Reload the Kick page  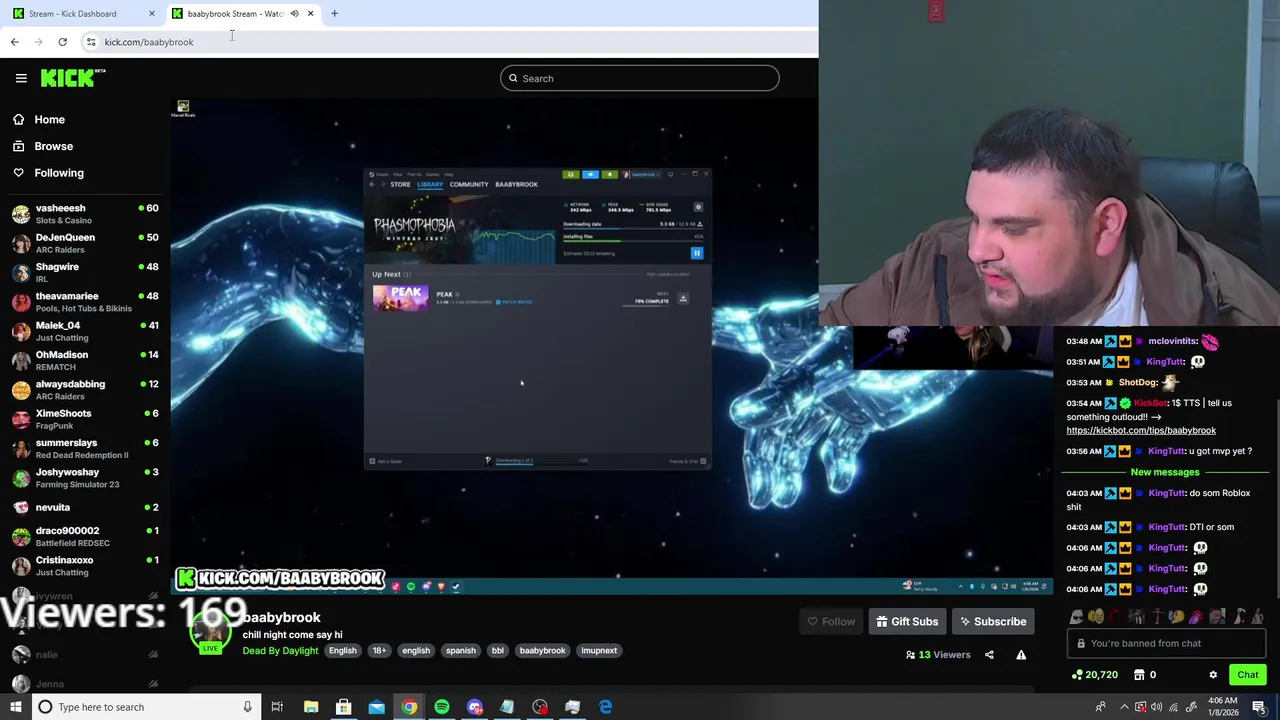[x=62, y=42]
